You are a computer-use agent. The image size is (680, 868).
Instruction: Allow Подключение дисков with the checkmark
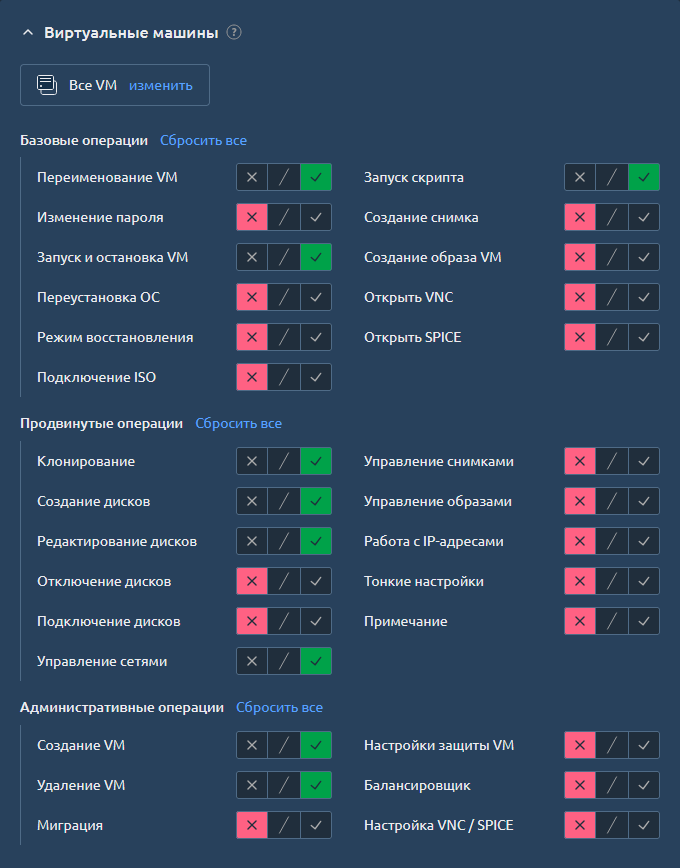[316, 621]
